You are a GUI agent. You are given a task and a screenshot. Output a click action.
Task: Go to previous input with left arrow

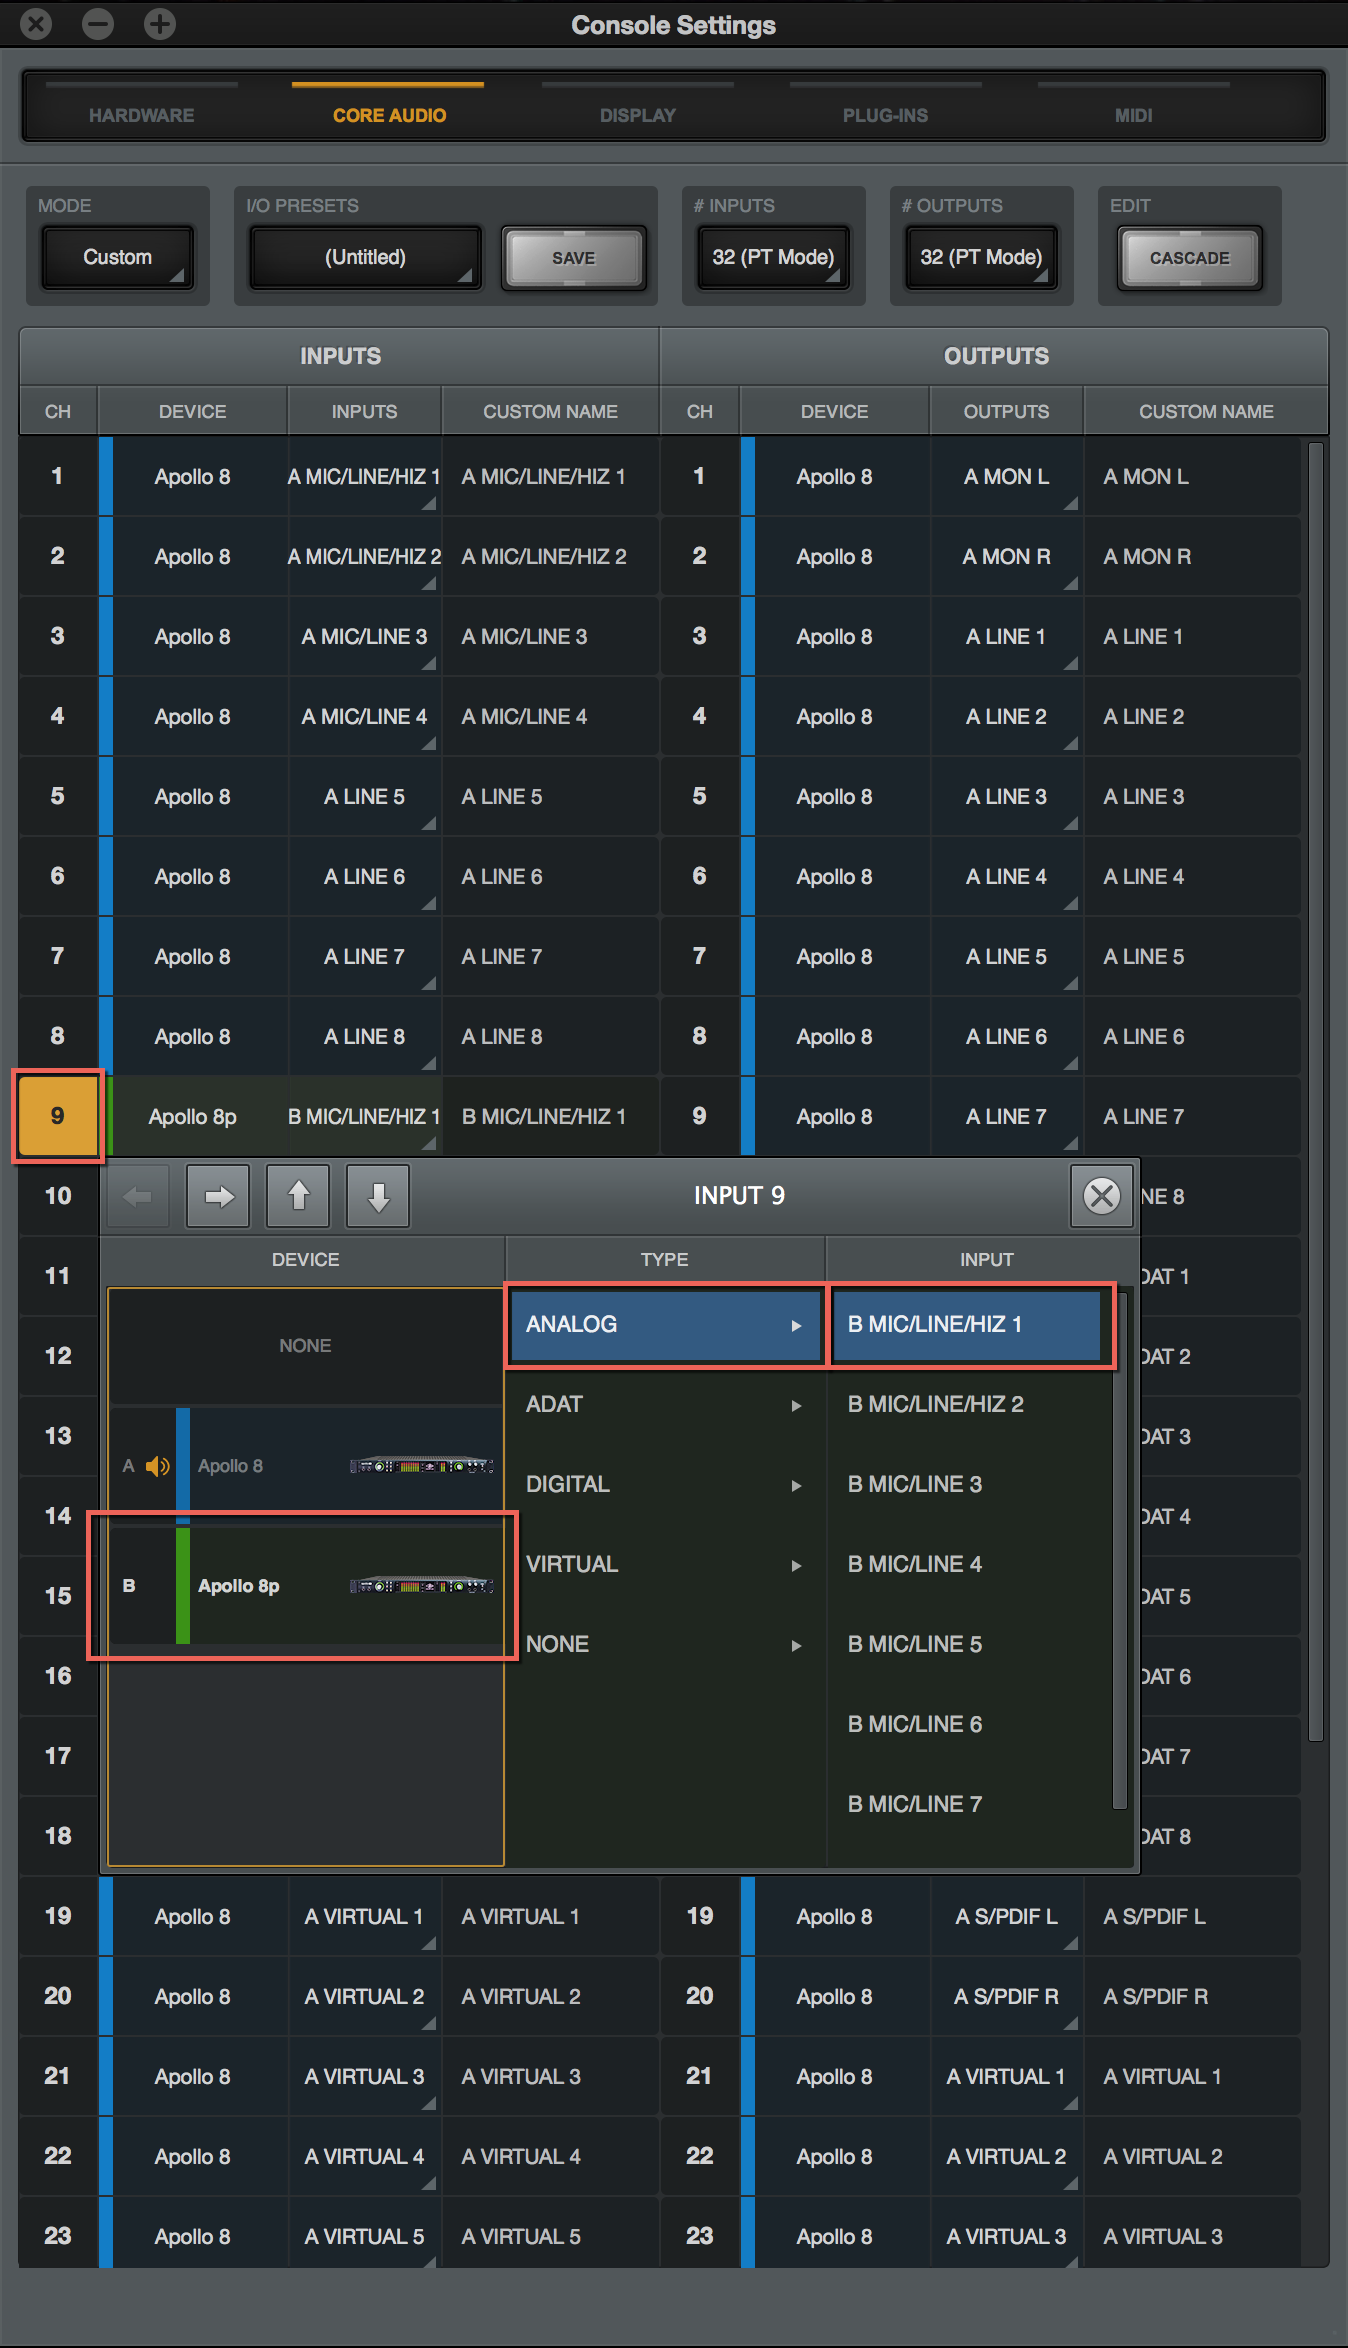click(138, 1196)
